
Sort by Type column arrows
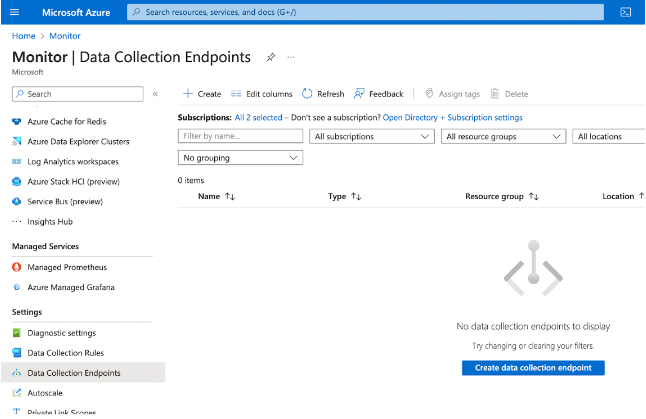pyautogui.click(x=356, y=197)
